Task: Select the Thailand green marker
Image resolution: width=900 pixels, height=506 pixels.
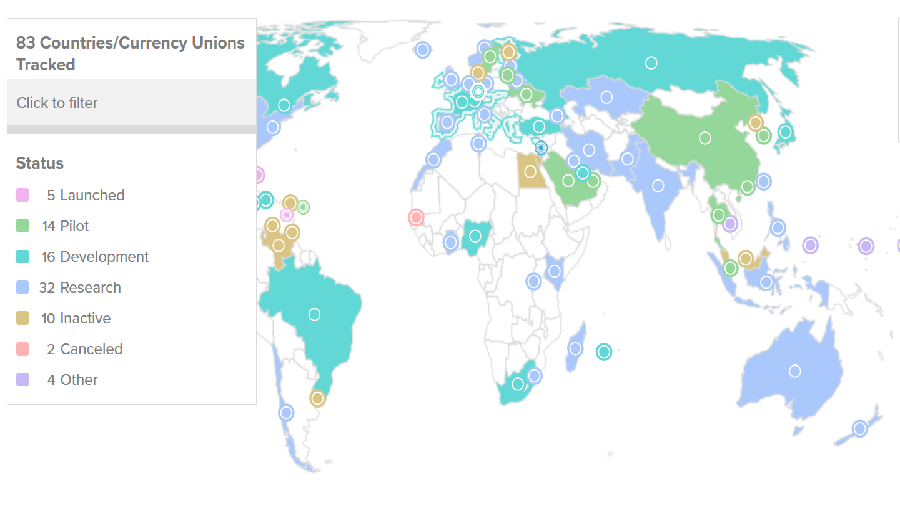Action: 718,216
